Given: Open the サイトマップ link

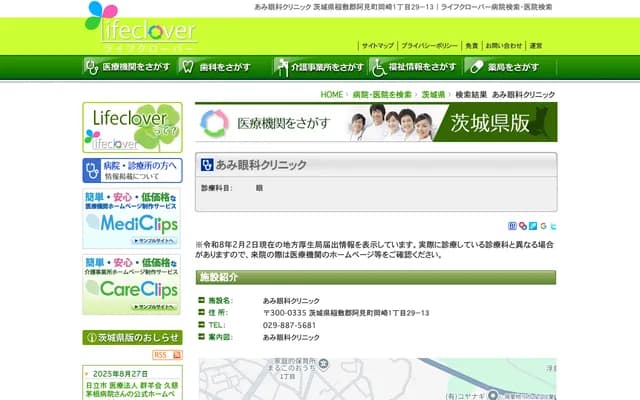Looking at the screenshot, I should tap(377, 45).
